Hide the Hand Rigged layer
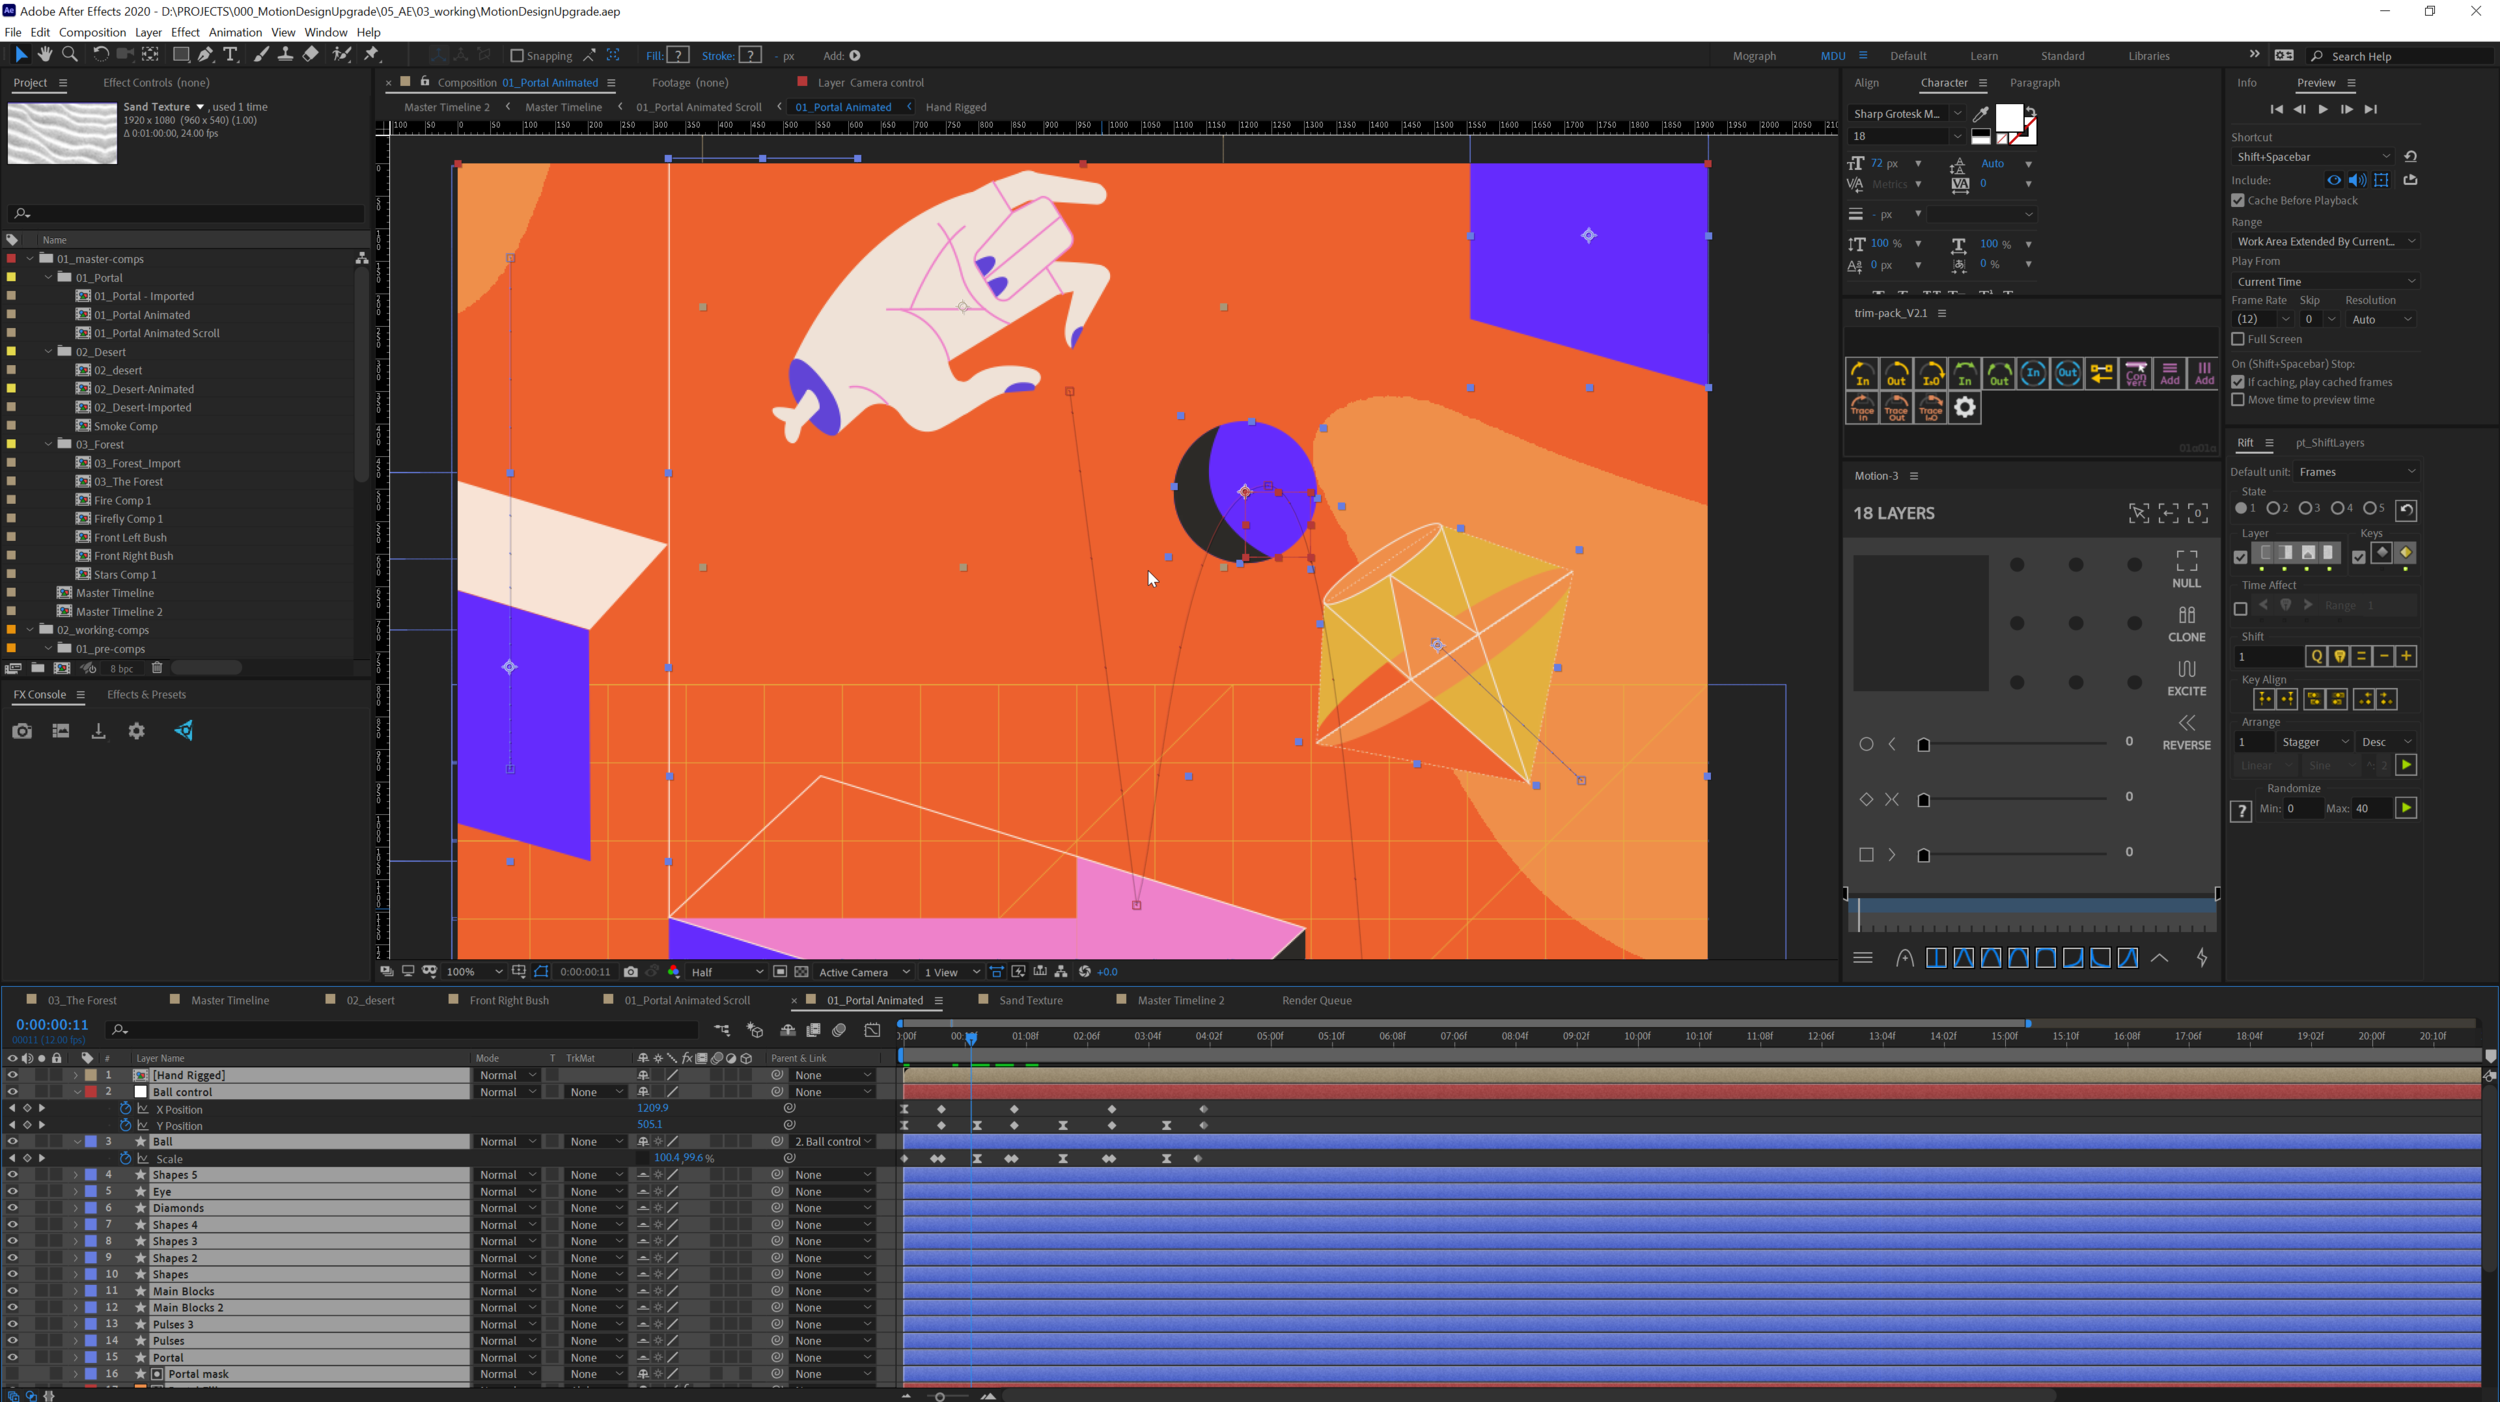 (x=13, y=1075)
